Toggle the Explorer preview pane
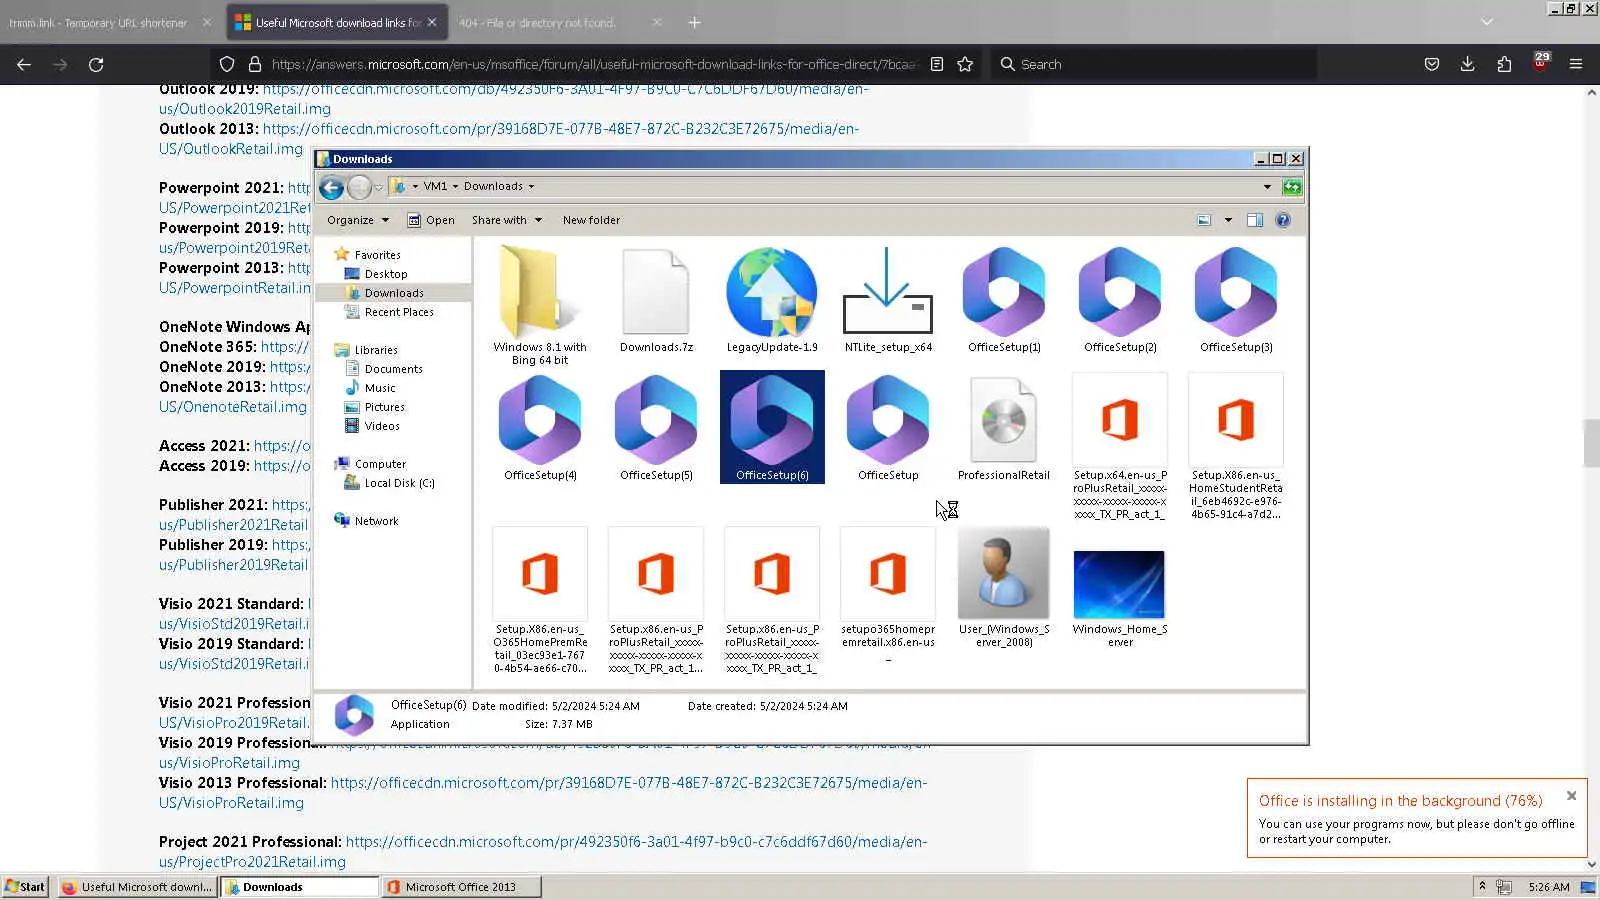The width and height of the screenshot is (1600, 900). coord(1255,220)
